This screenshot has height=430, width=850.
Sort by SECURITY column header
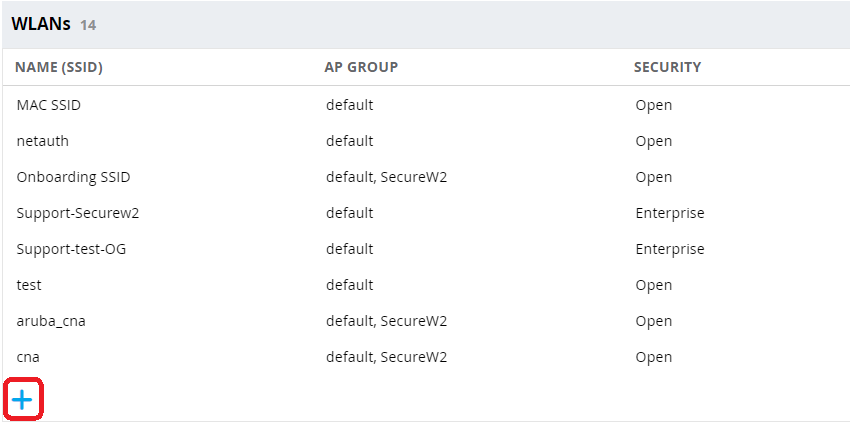tap(667, 68)
